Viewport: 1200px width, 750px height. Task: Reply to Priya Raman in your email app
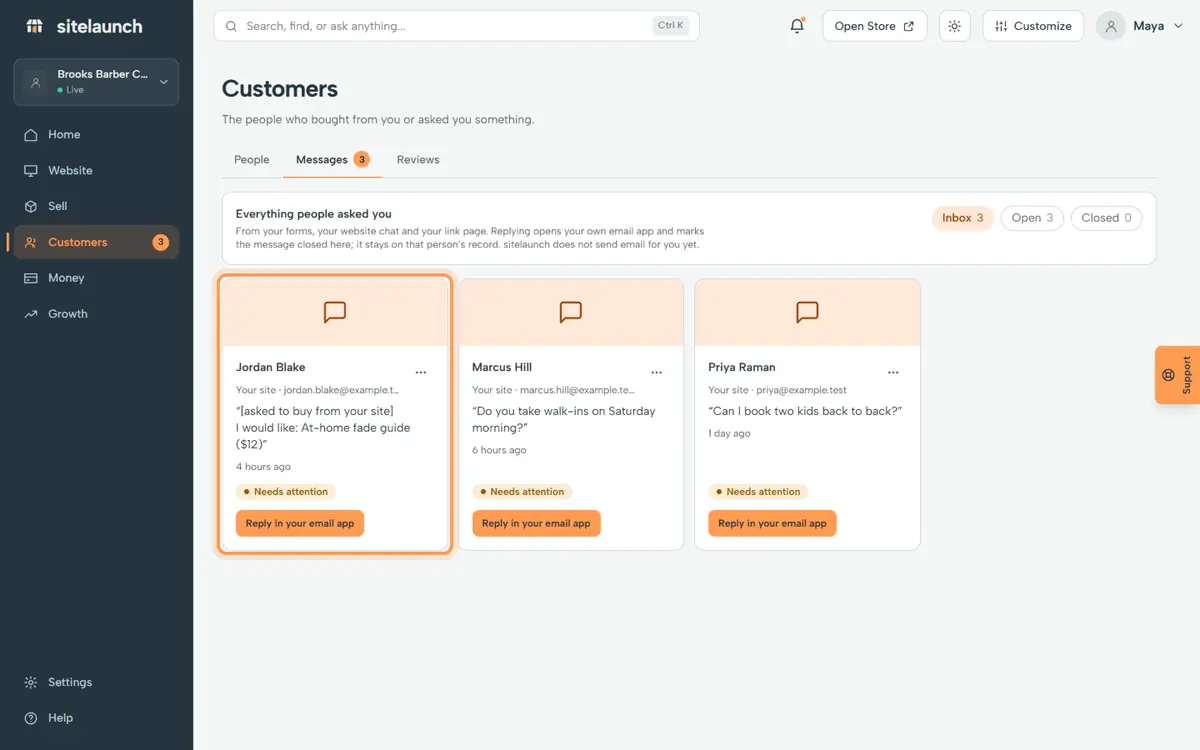(772, 523)
